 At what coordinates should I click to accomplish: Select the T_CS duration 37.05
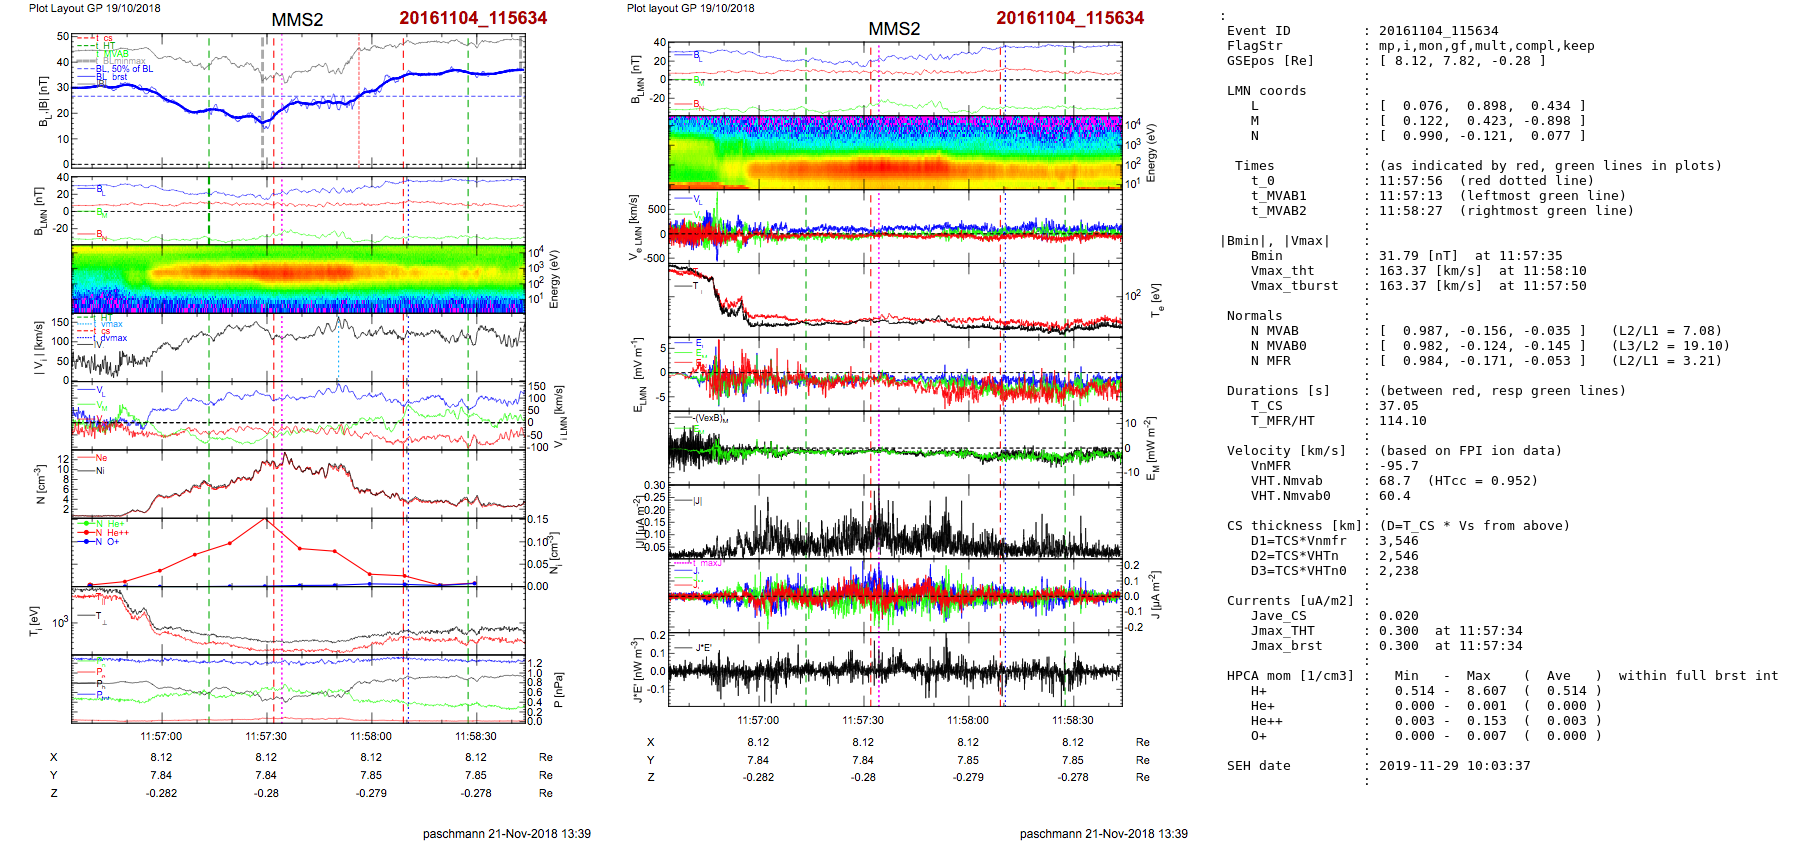(x=1397, y=406)
